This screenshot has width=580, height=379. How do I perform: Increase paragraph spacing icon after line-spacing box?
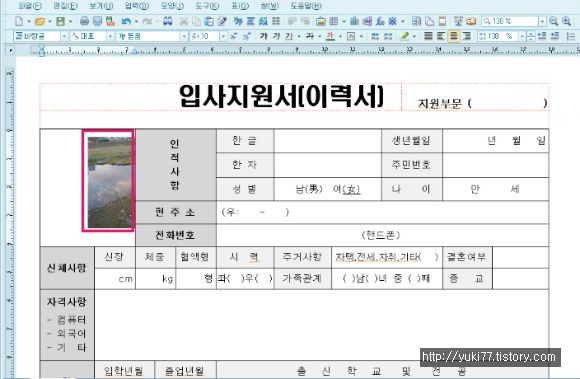tap(542, 36)
